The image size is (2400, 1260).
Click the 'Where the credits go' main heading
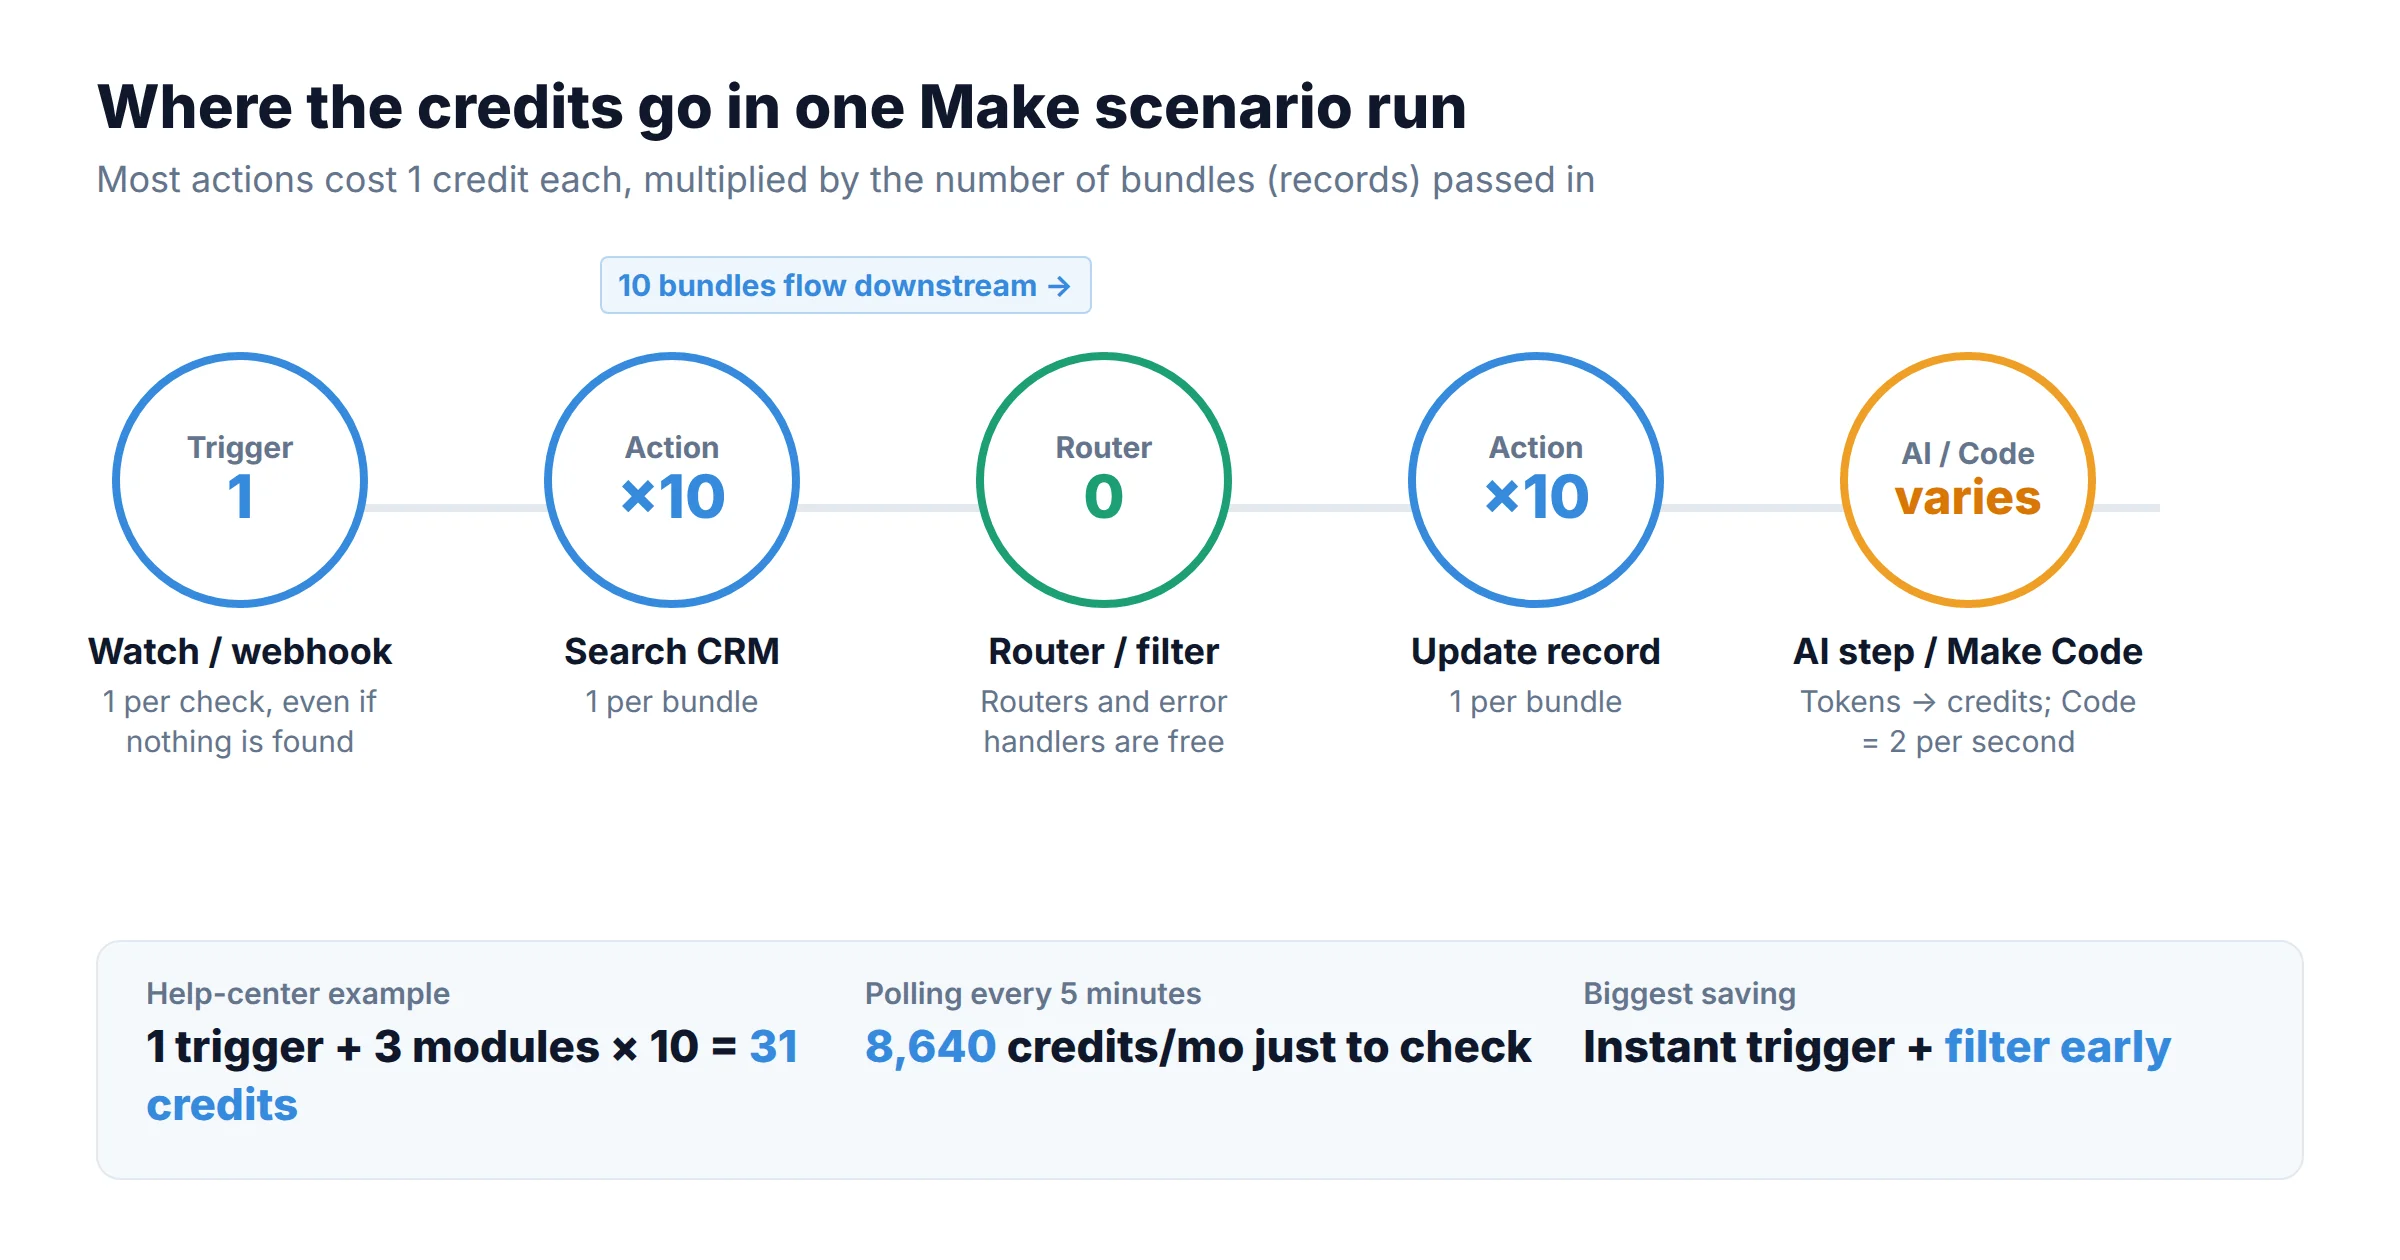tap(781, 107)
